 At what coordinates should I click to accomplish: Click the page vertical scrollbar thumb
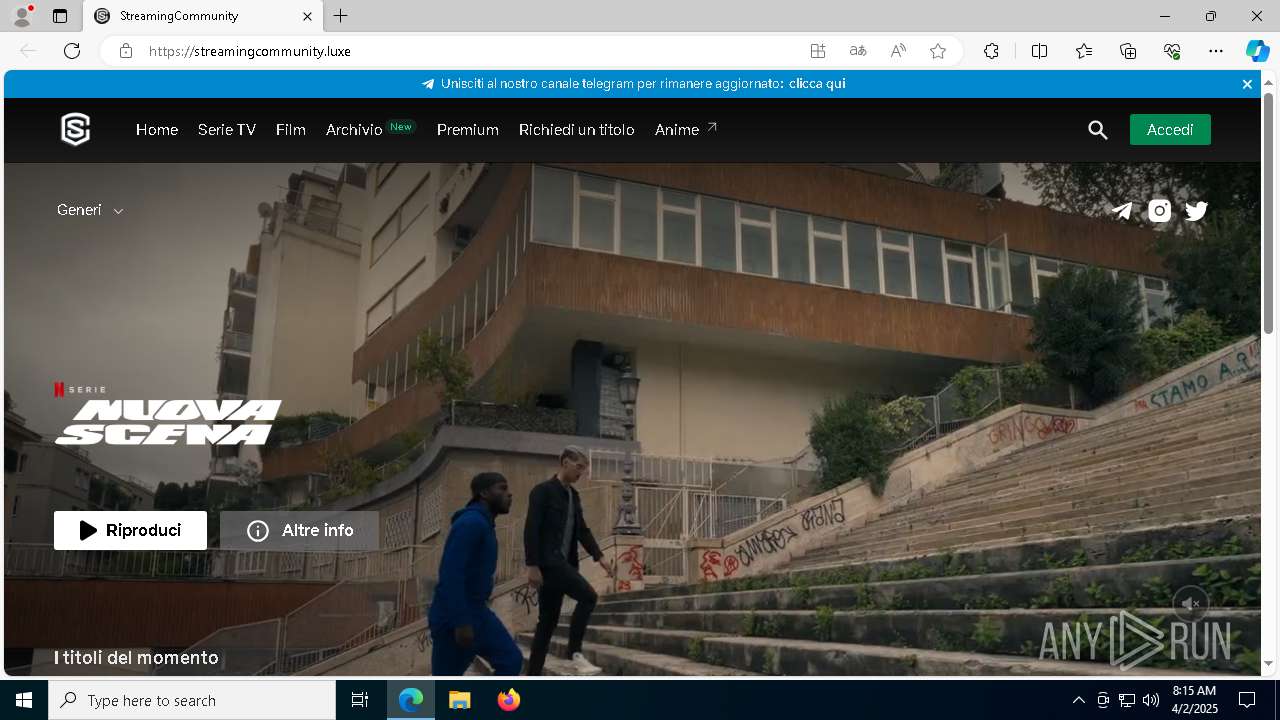[x=1268, y=213]
